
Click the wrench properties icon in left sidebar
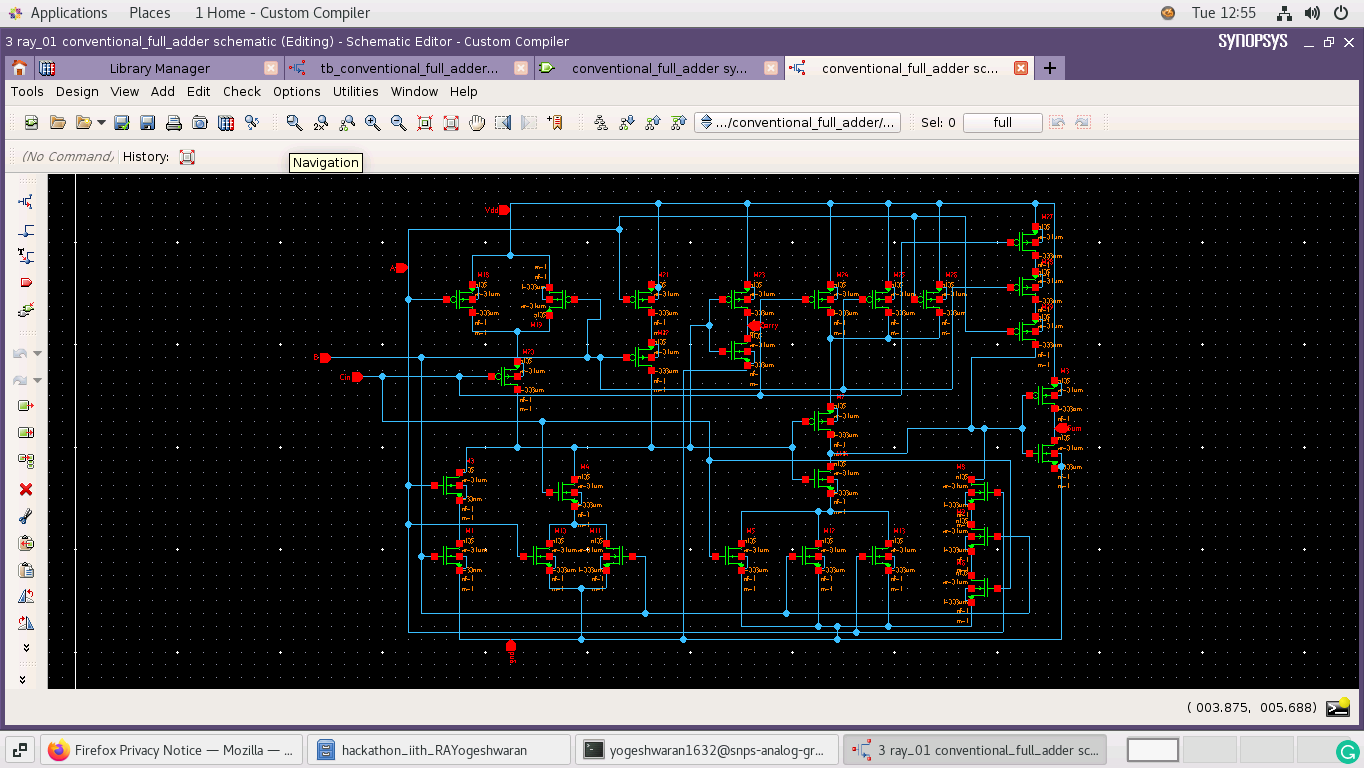pyautogui.click(x=26, y=516)
